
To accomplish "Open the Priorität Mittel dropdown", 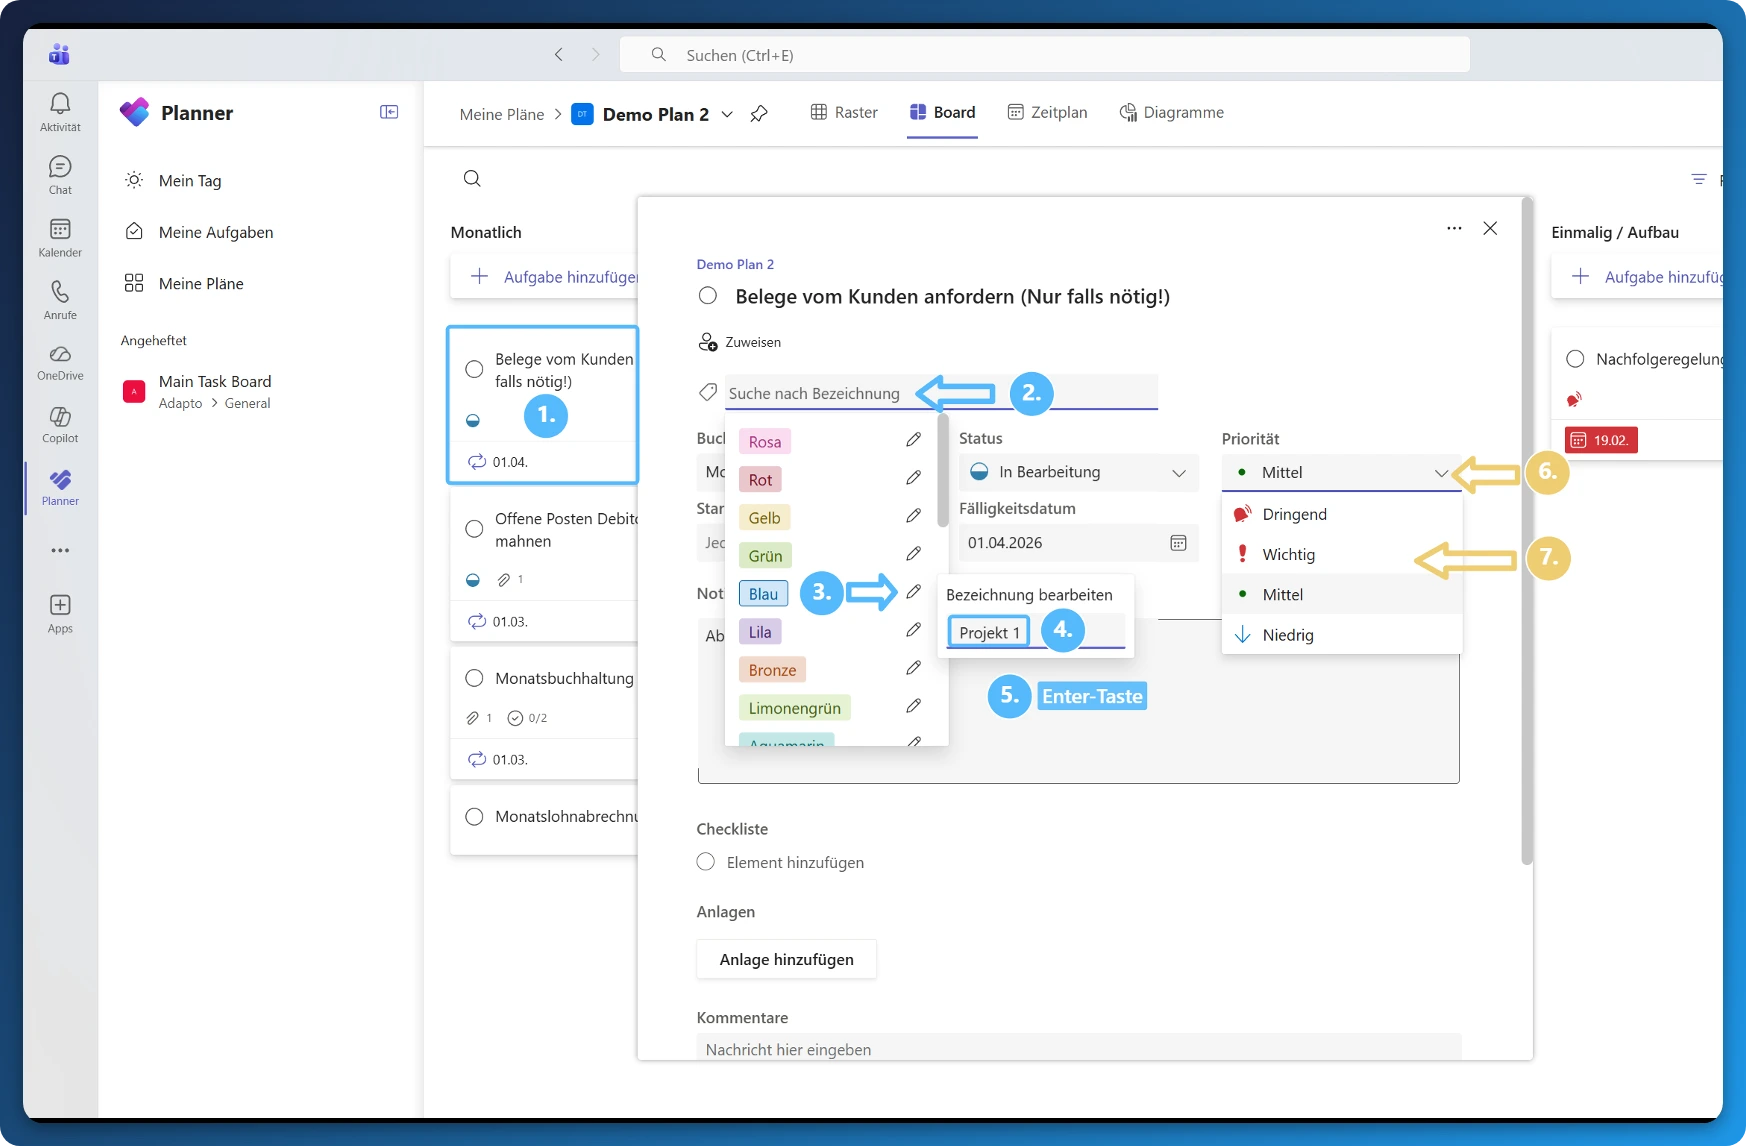I will (x=1341, y=472).
